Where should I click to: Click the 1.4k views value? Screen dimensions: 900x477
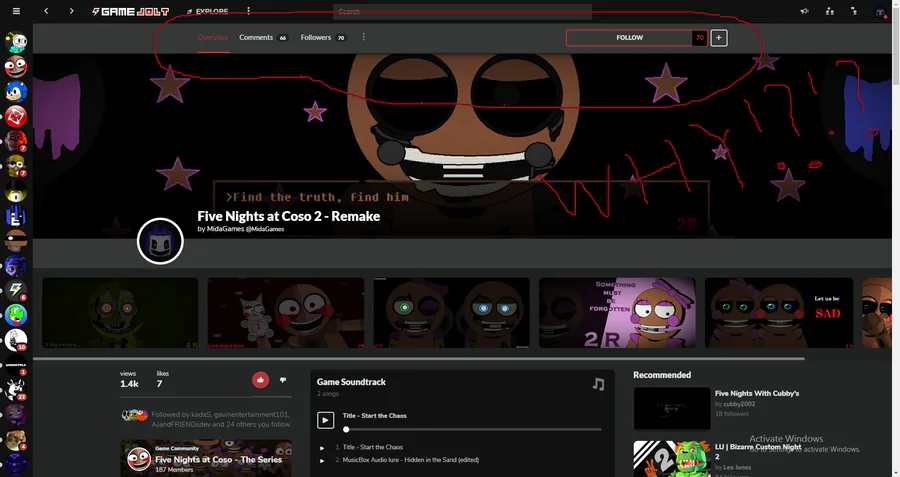tap(129, 384)
